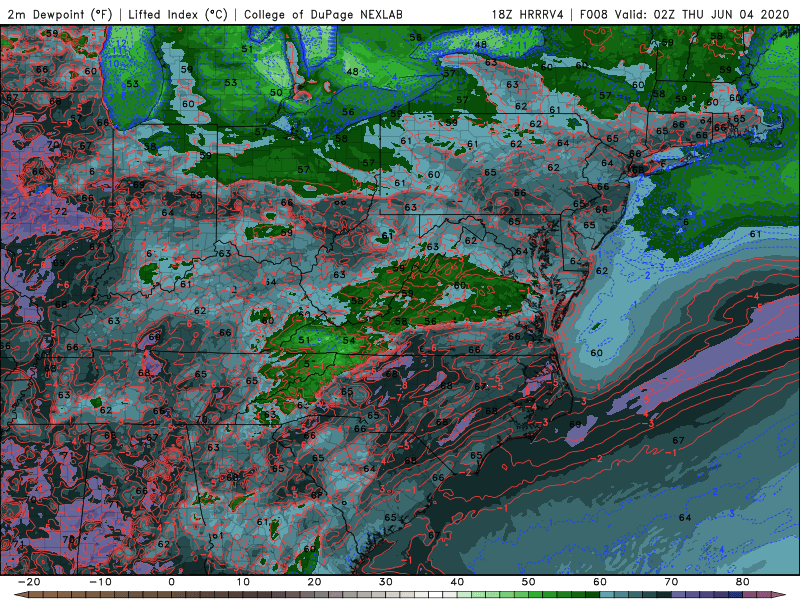The height and width of the screenshot is (600, 800).
Task: Click the '0' label on the color scale
Action: (171, 582)
